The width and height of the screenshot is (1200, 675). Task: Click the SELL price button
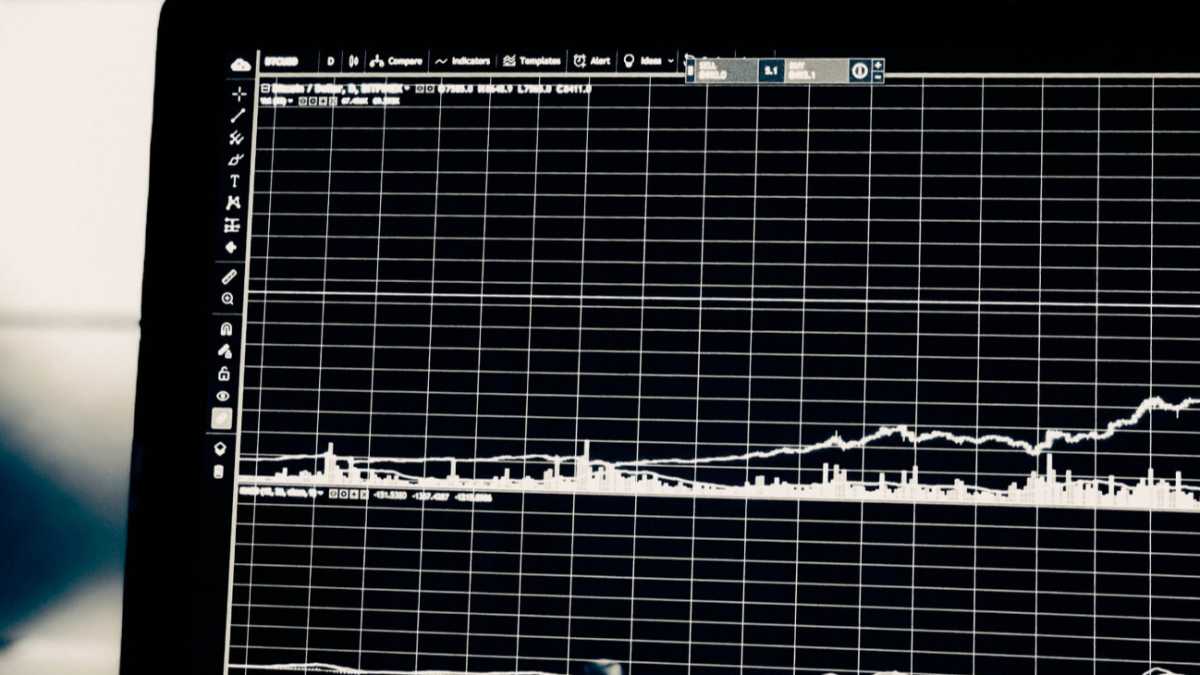click(x=725, y=70)
